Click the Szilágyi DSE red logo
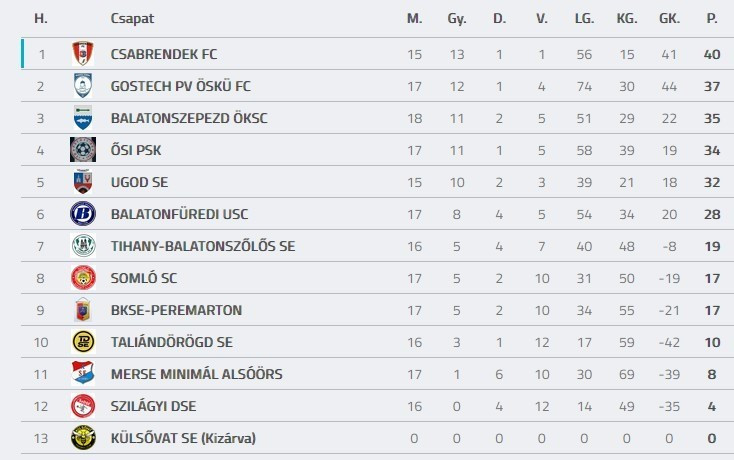734x460 pixels. coord(83,406)
